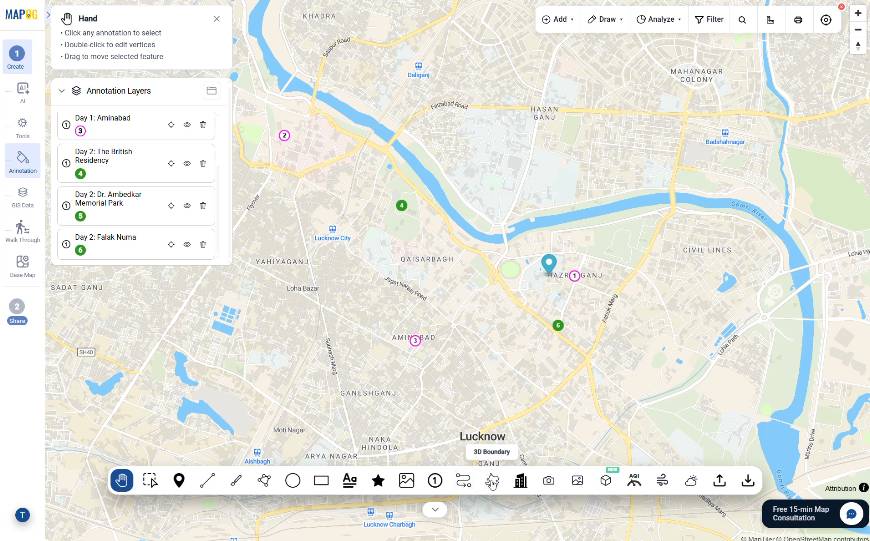The height and width of the screenshot is (541, 870).
Task: Select the line drawing tool
Action: pos(208,481)
